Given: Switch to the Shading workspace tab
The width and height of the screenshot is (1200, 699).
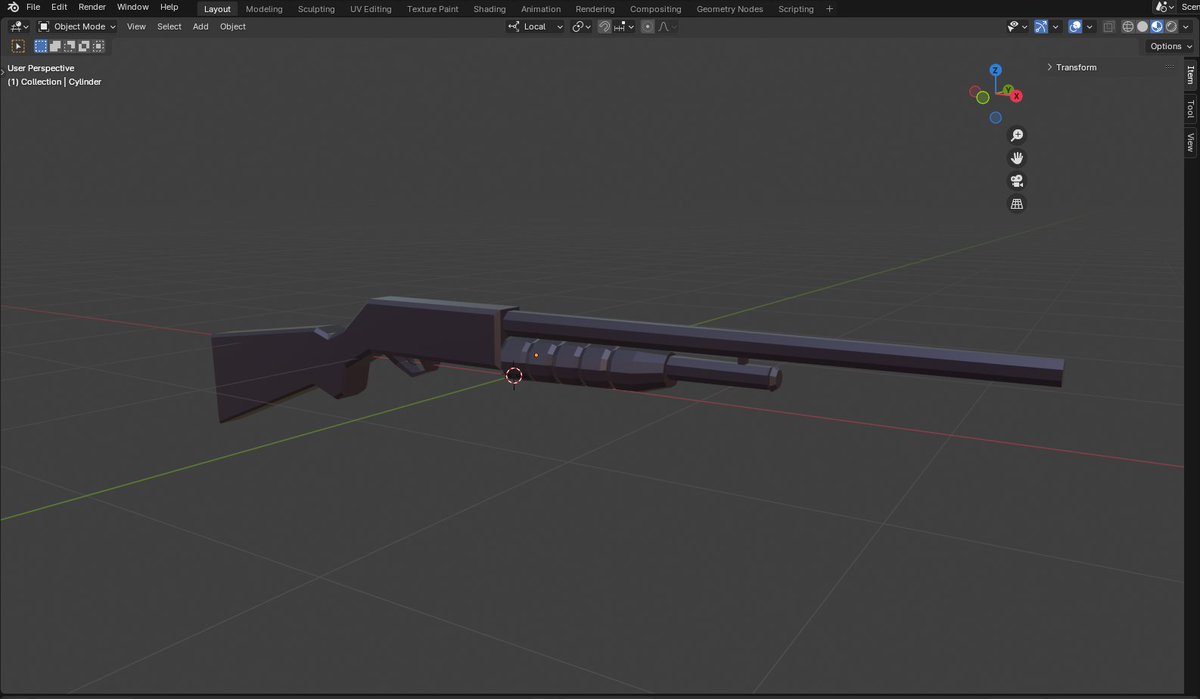Looking at the screenshot, I should [x=490, y=9].
